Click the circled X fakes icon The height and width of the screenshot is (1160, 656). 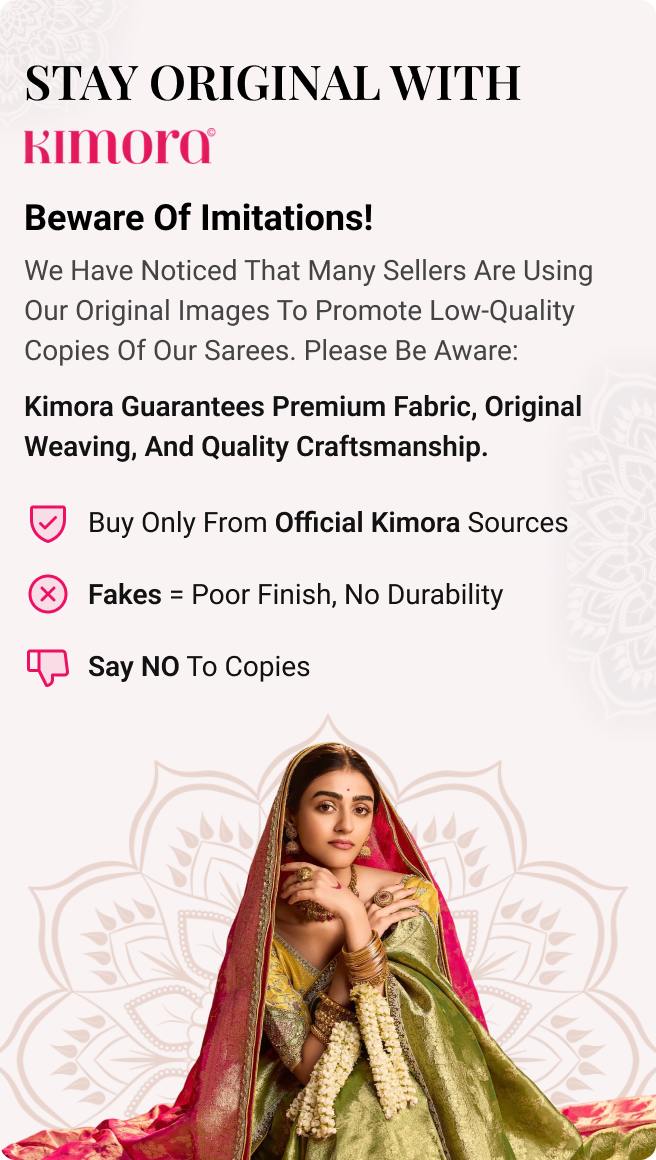tap(47, 594)
